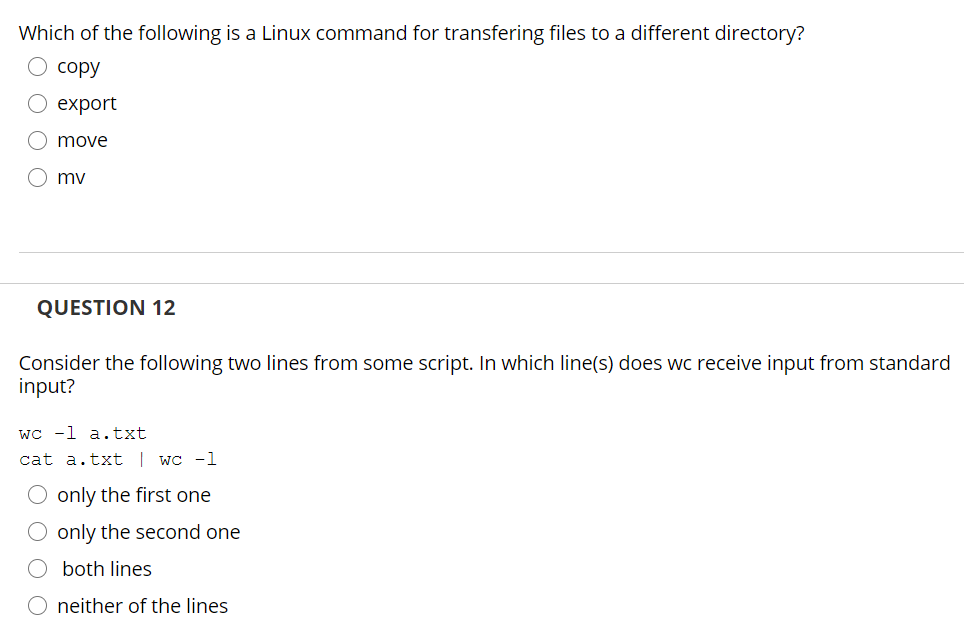The height and width of the screenshot is (632, 964).
Task: Select the radio button for 'copy'
Action: [x=37, y=67]
